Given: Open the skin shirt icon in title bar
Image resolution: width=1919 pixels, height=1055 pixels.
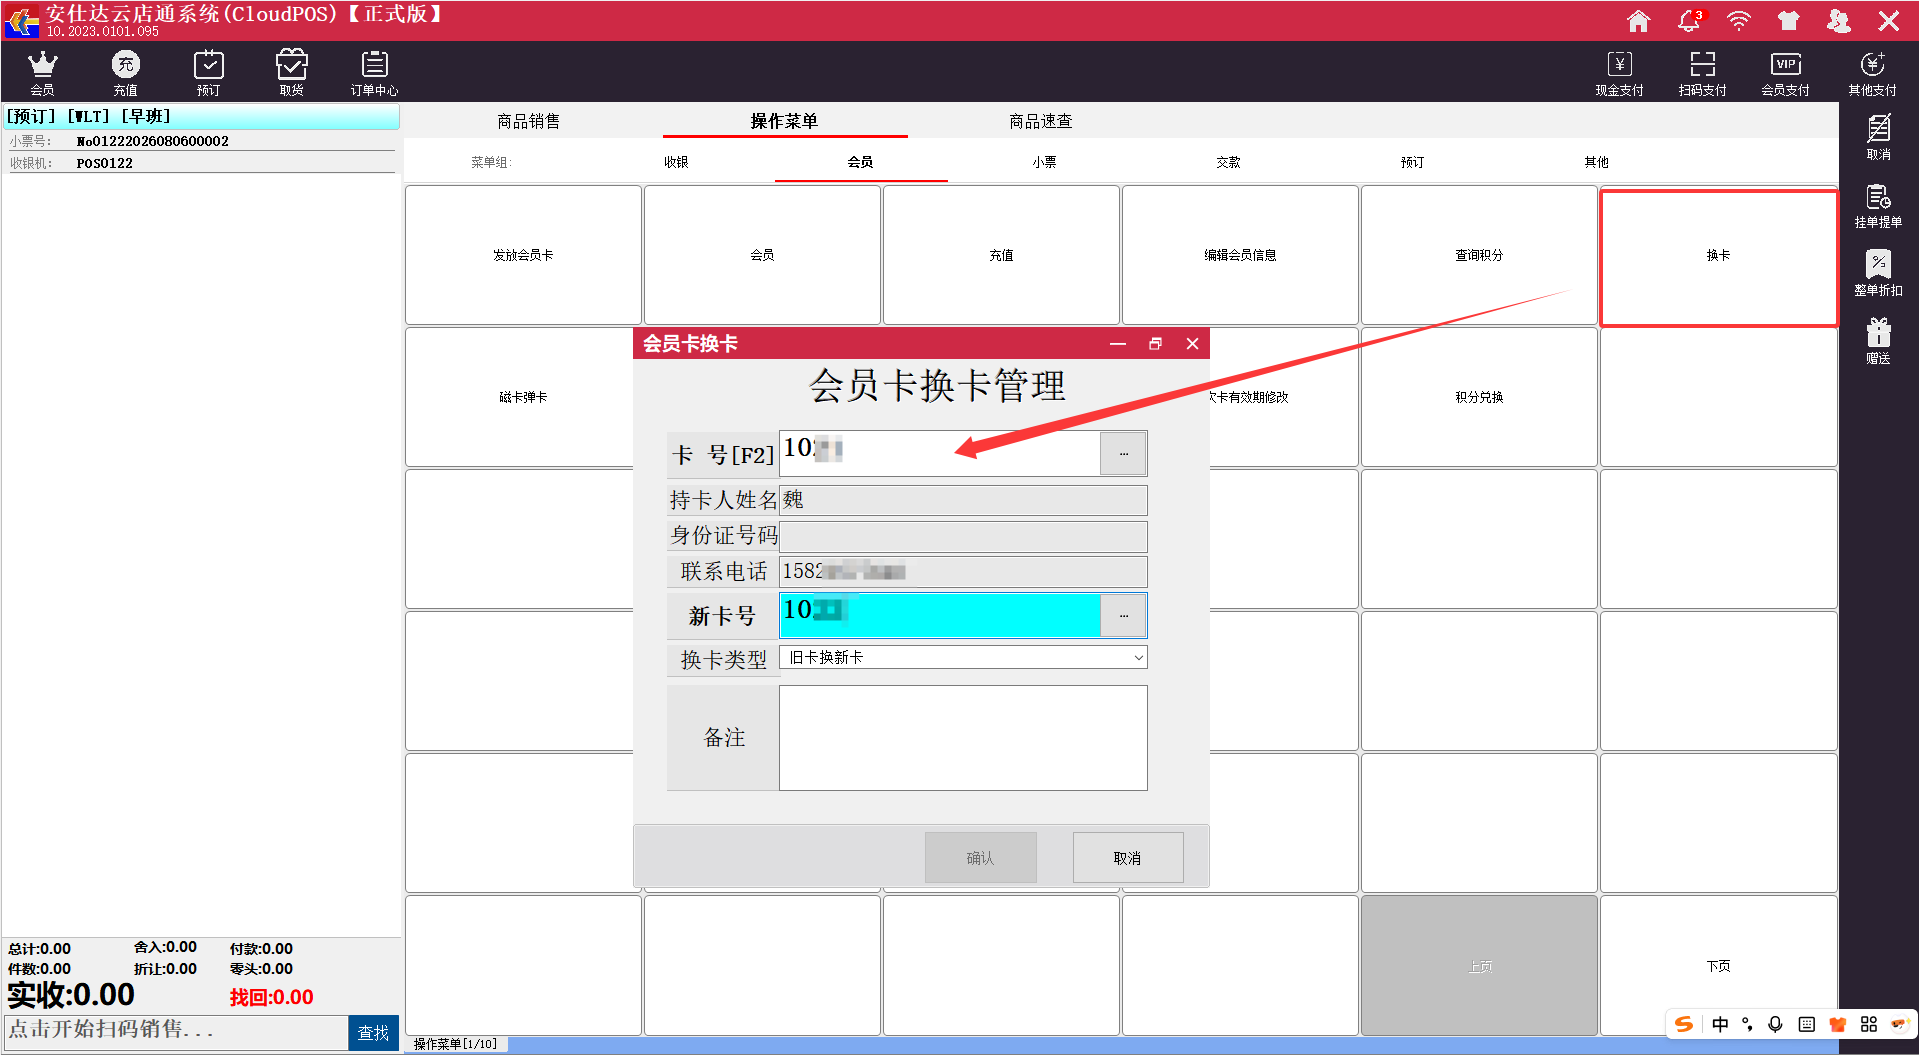Looking at the screenshot, I should pos(1788,20).
